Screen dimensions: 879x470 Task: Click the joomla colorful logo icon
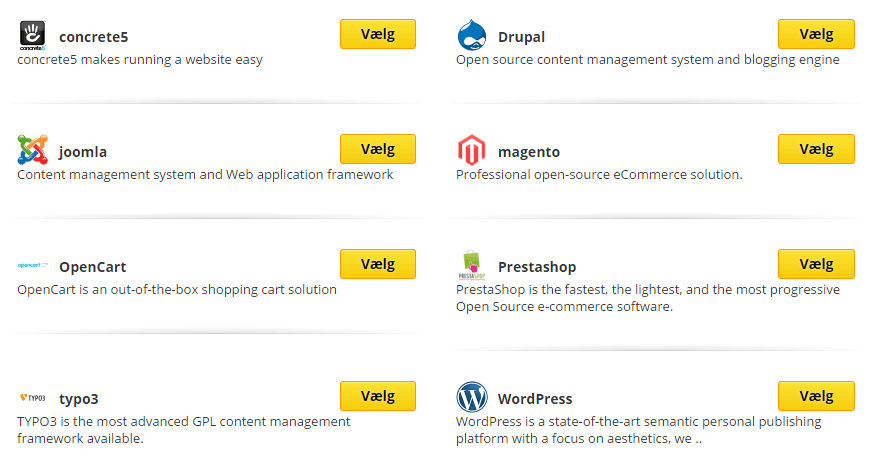point(33,150)
